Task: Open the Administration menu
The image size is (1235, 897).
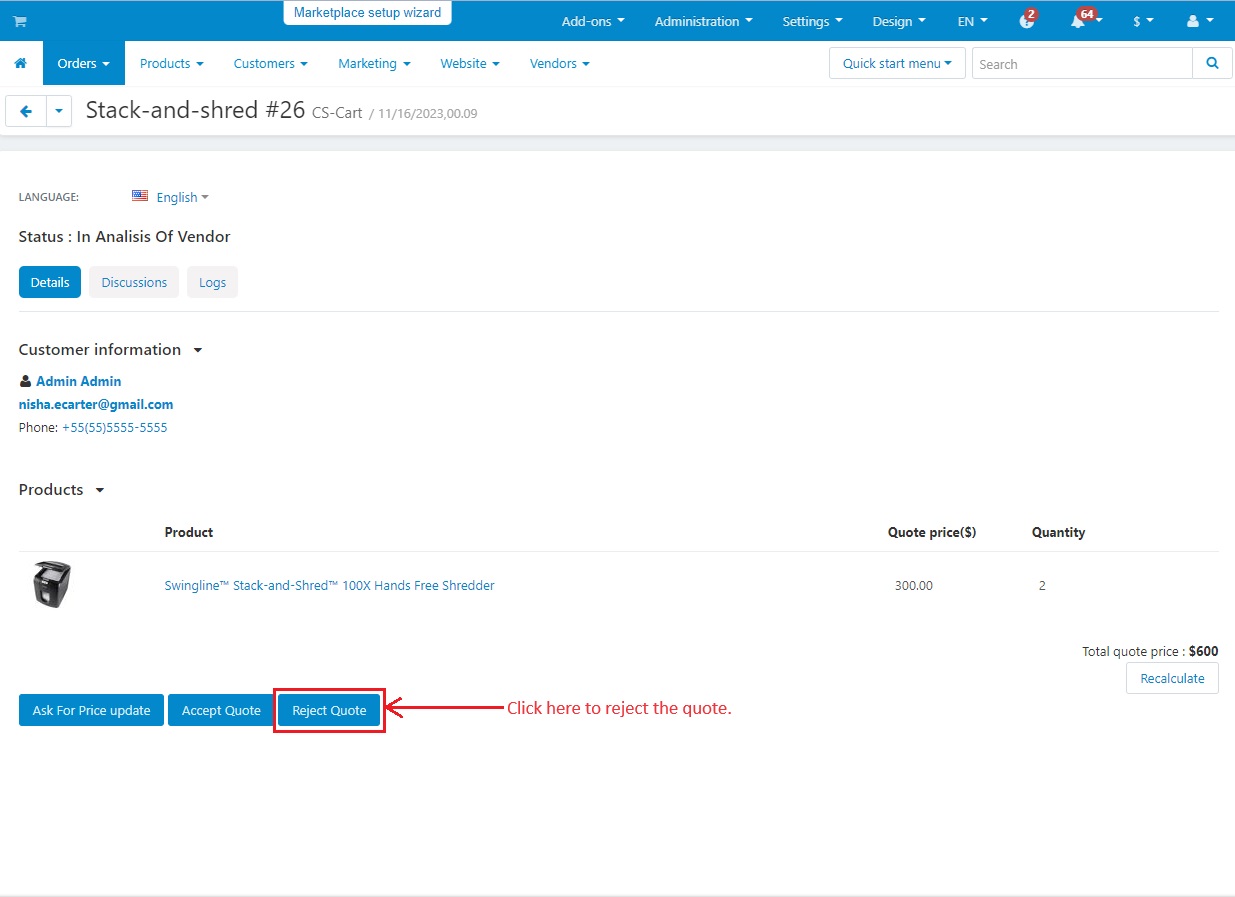Action: [x=704, y=21]
